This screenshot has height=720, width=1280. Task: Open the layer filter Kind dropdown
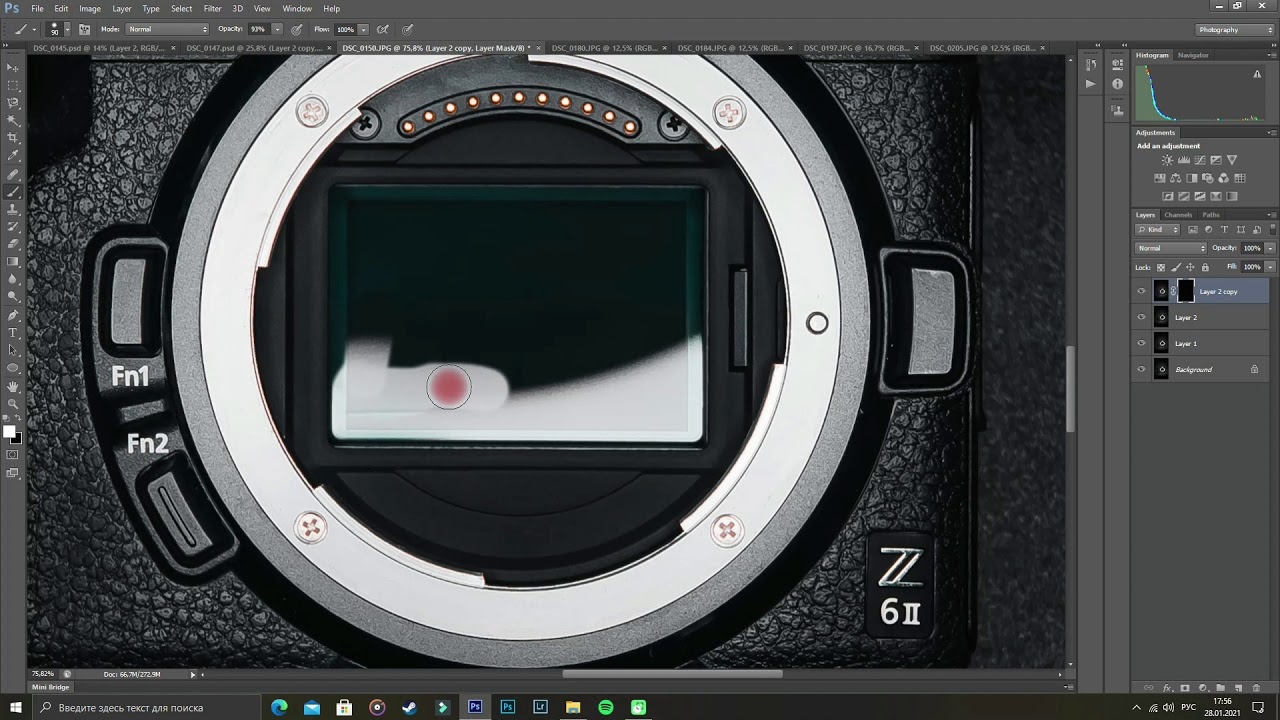[1157, 230]
